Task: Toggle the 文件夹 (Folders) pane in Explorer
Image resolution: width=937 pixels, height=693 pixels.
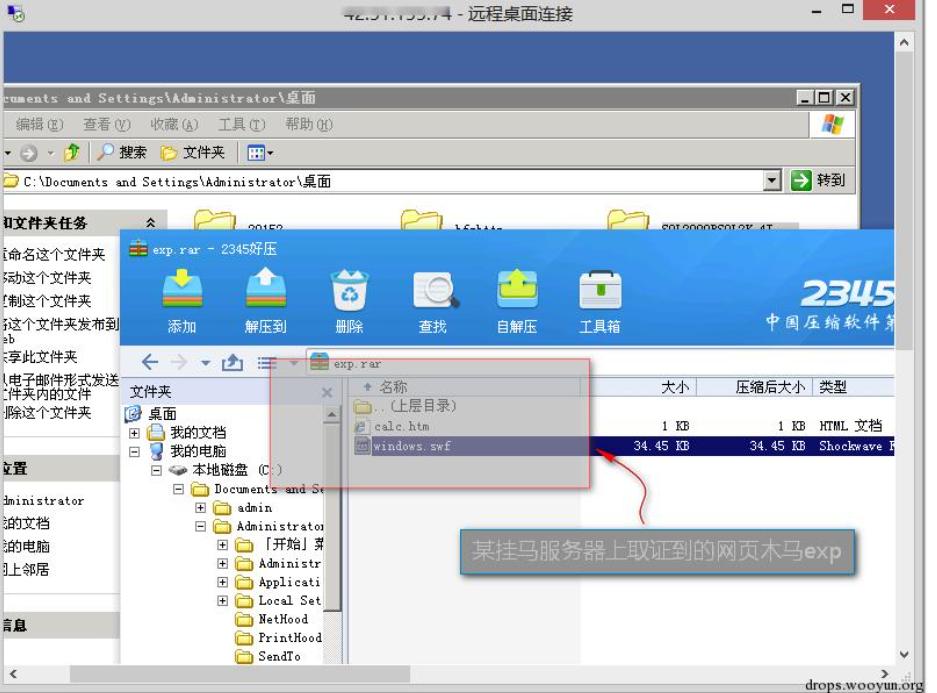Action: point(196,154)
